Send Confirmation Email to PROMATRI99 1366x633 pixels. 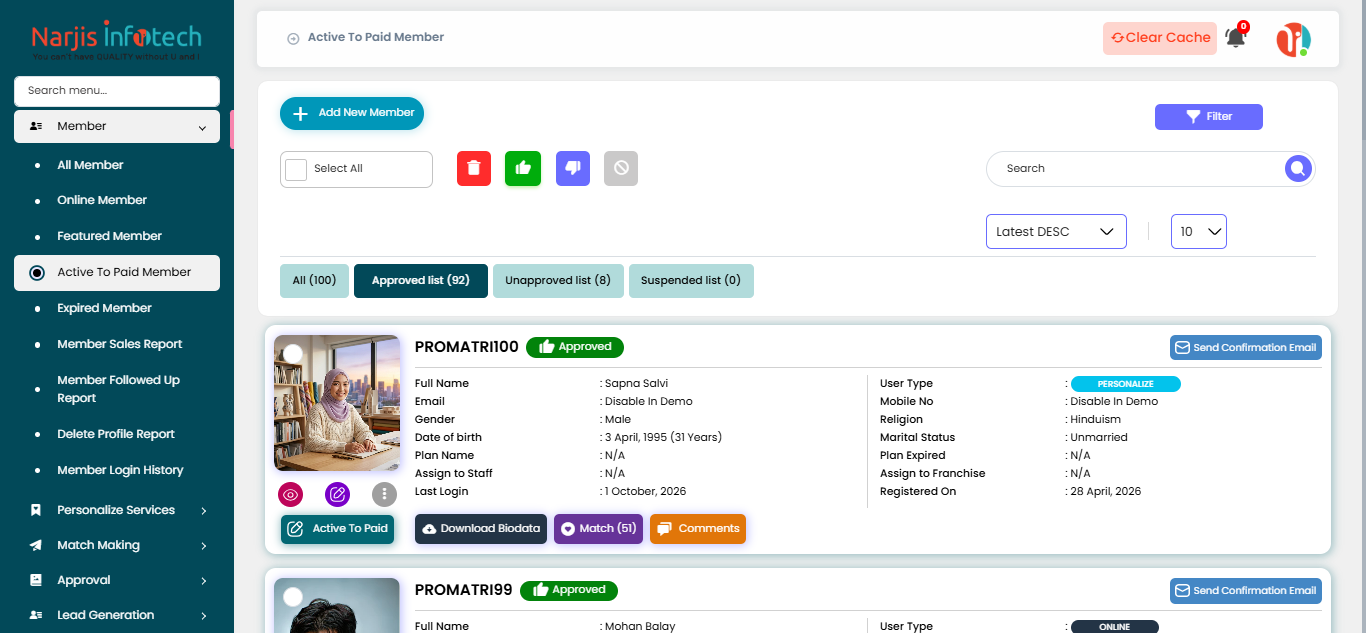[x=1246, y=591]
